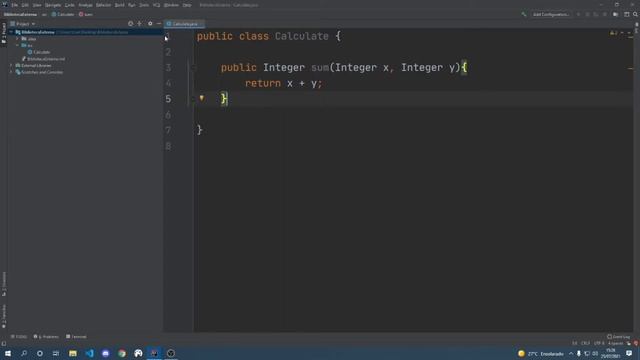
Task: Click the project name in breadcrumb bar
Action: tap(20, 14)
